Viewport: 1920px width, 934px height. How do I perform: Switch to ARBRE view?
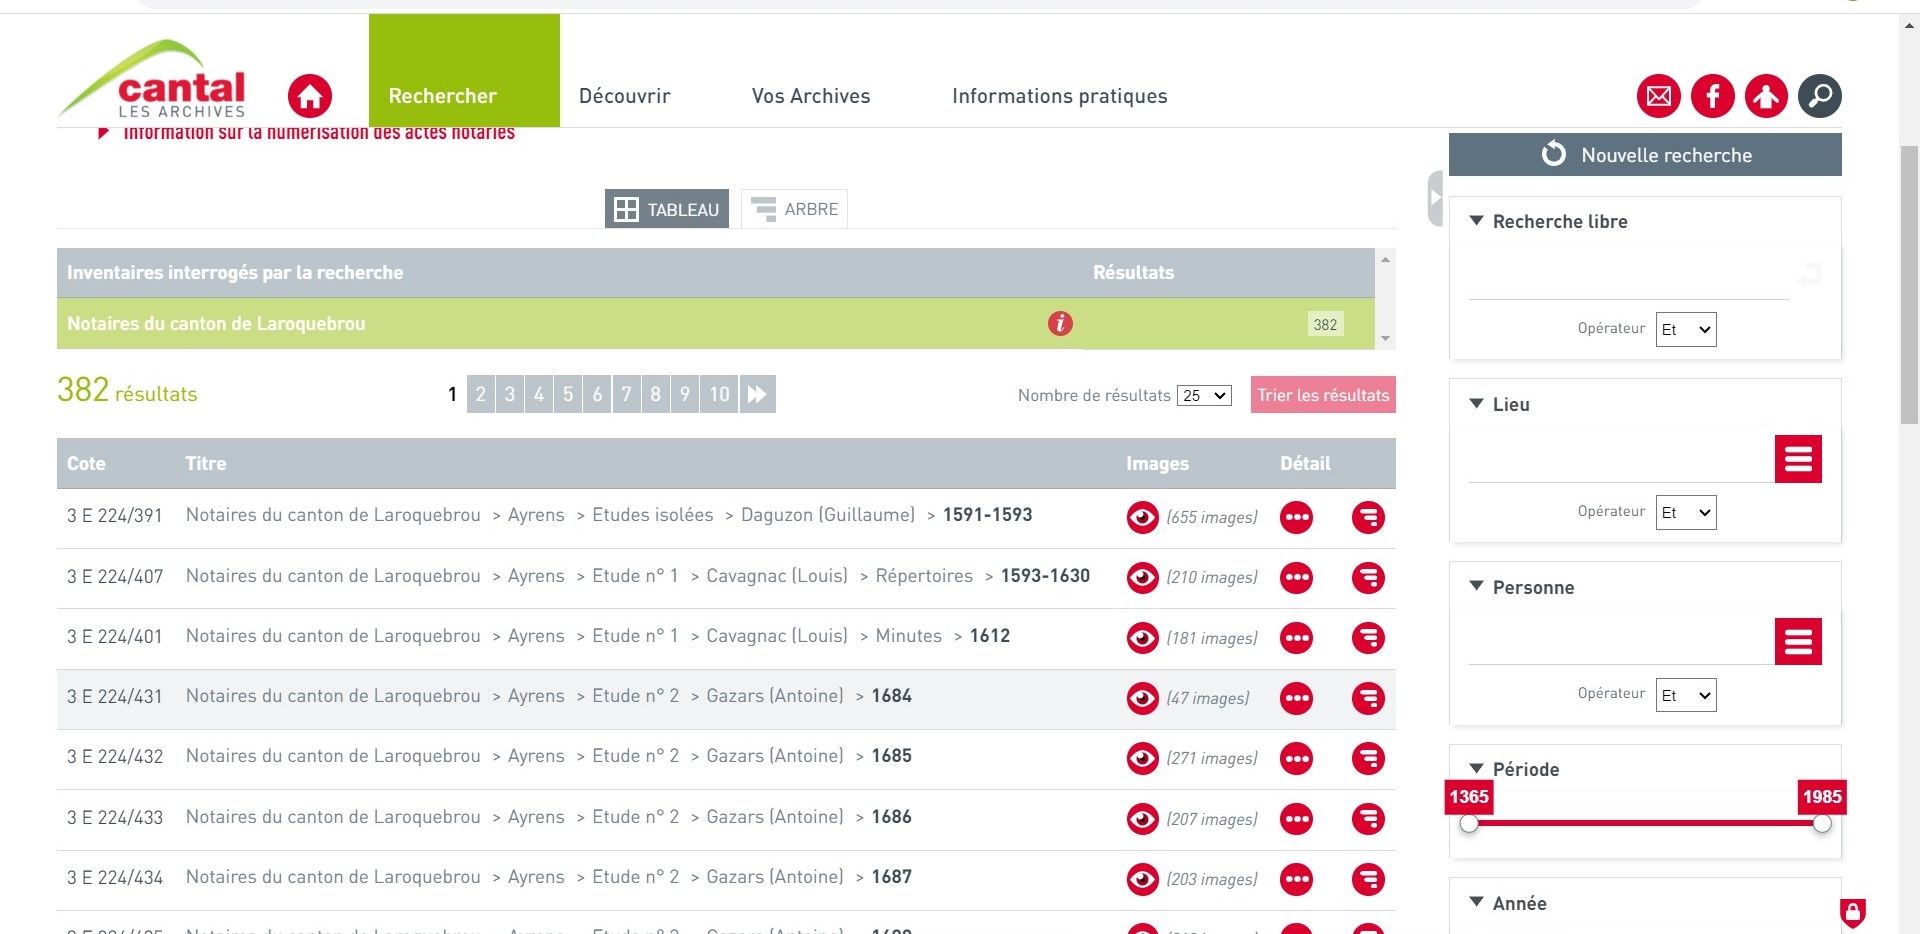coord(794,209)
